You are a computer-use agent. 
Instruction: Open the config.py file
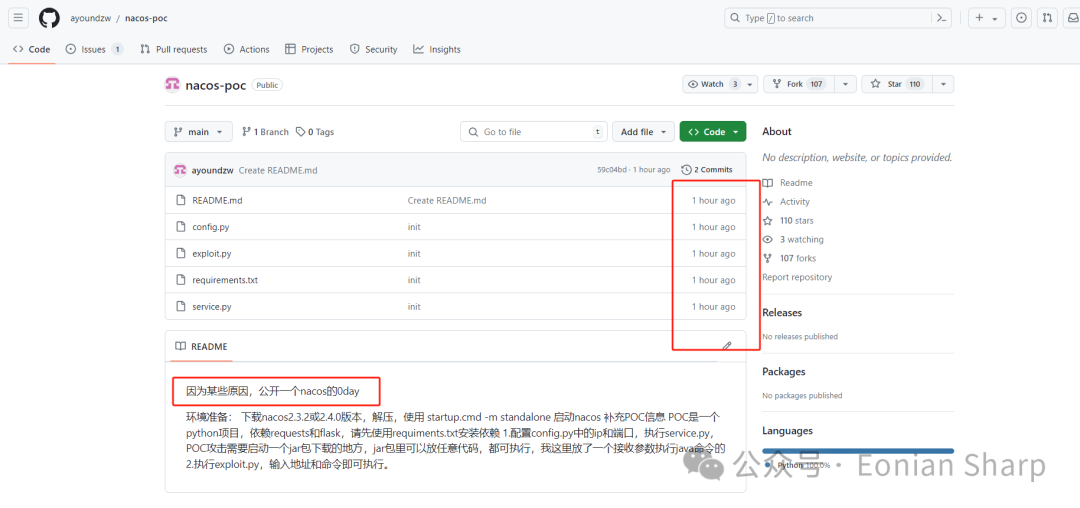pos(211,226)
